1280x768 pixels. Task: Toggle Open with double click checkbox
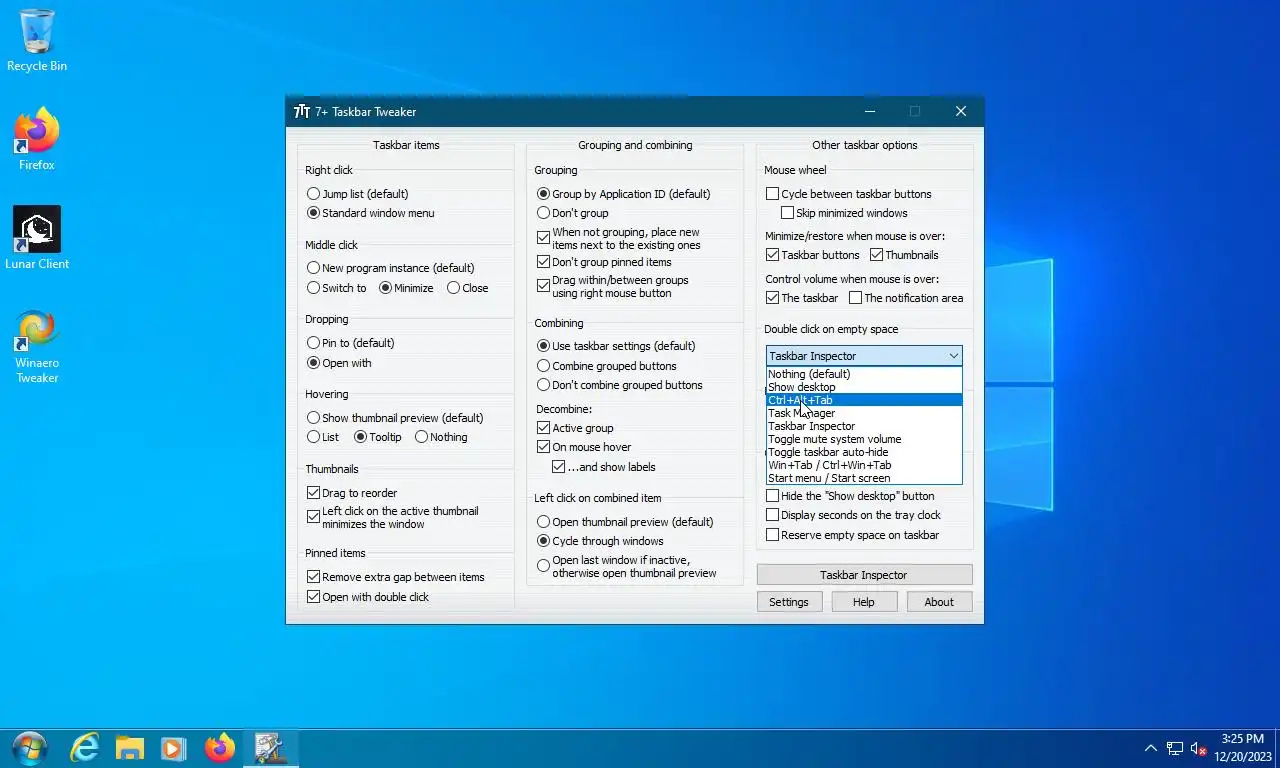[367, 597]
